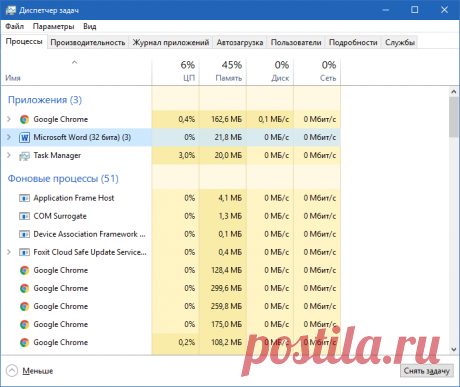Select the Application Frame Host row name
The image size is (460, 387).
click(x=74, y=198)
